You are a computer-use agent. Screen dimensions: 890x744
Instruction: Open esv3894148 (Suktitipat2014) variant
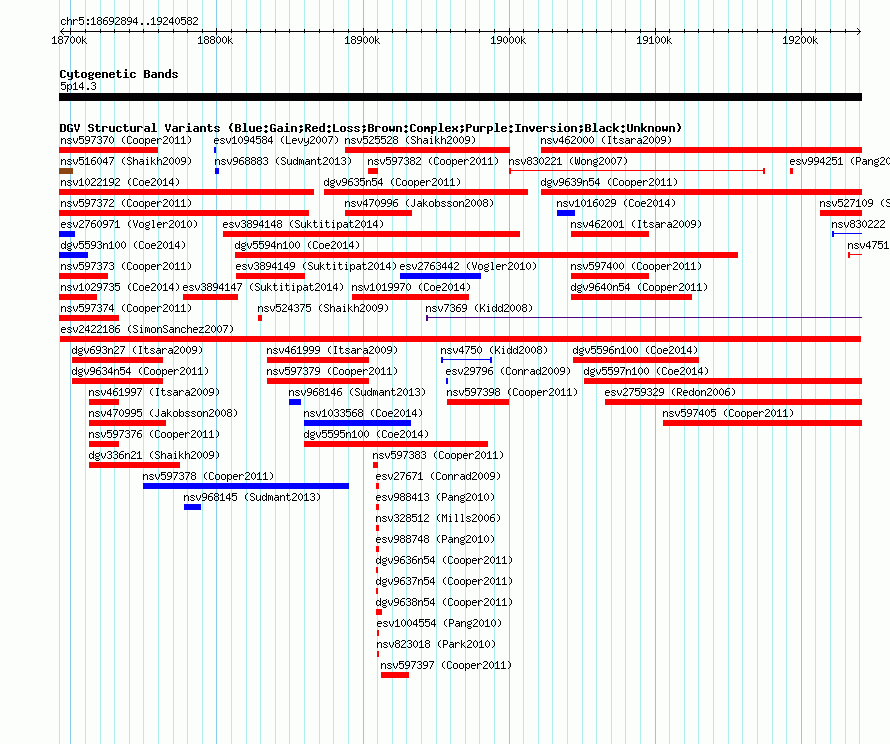pos(304,224)
